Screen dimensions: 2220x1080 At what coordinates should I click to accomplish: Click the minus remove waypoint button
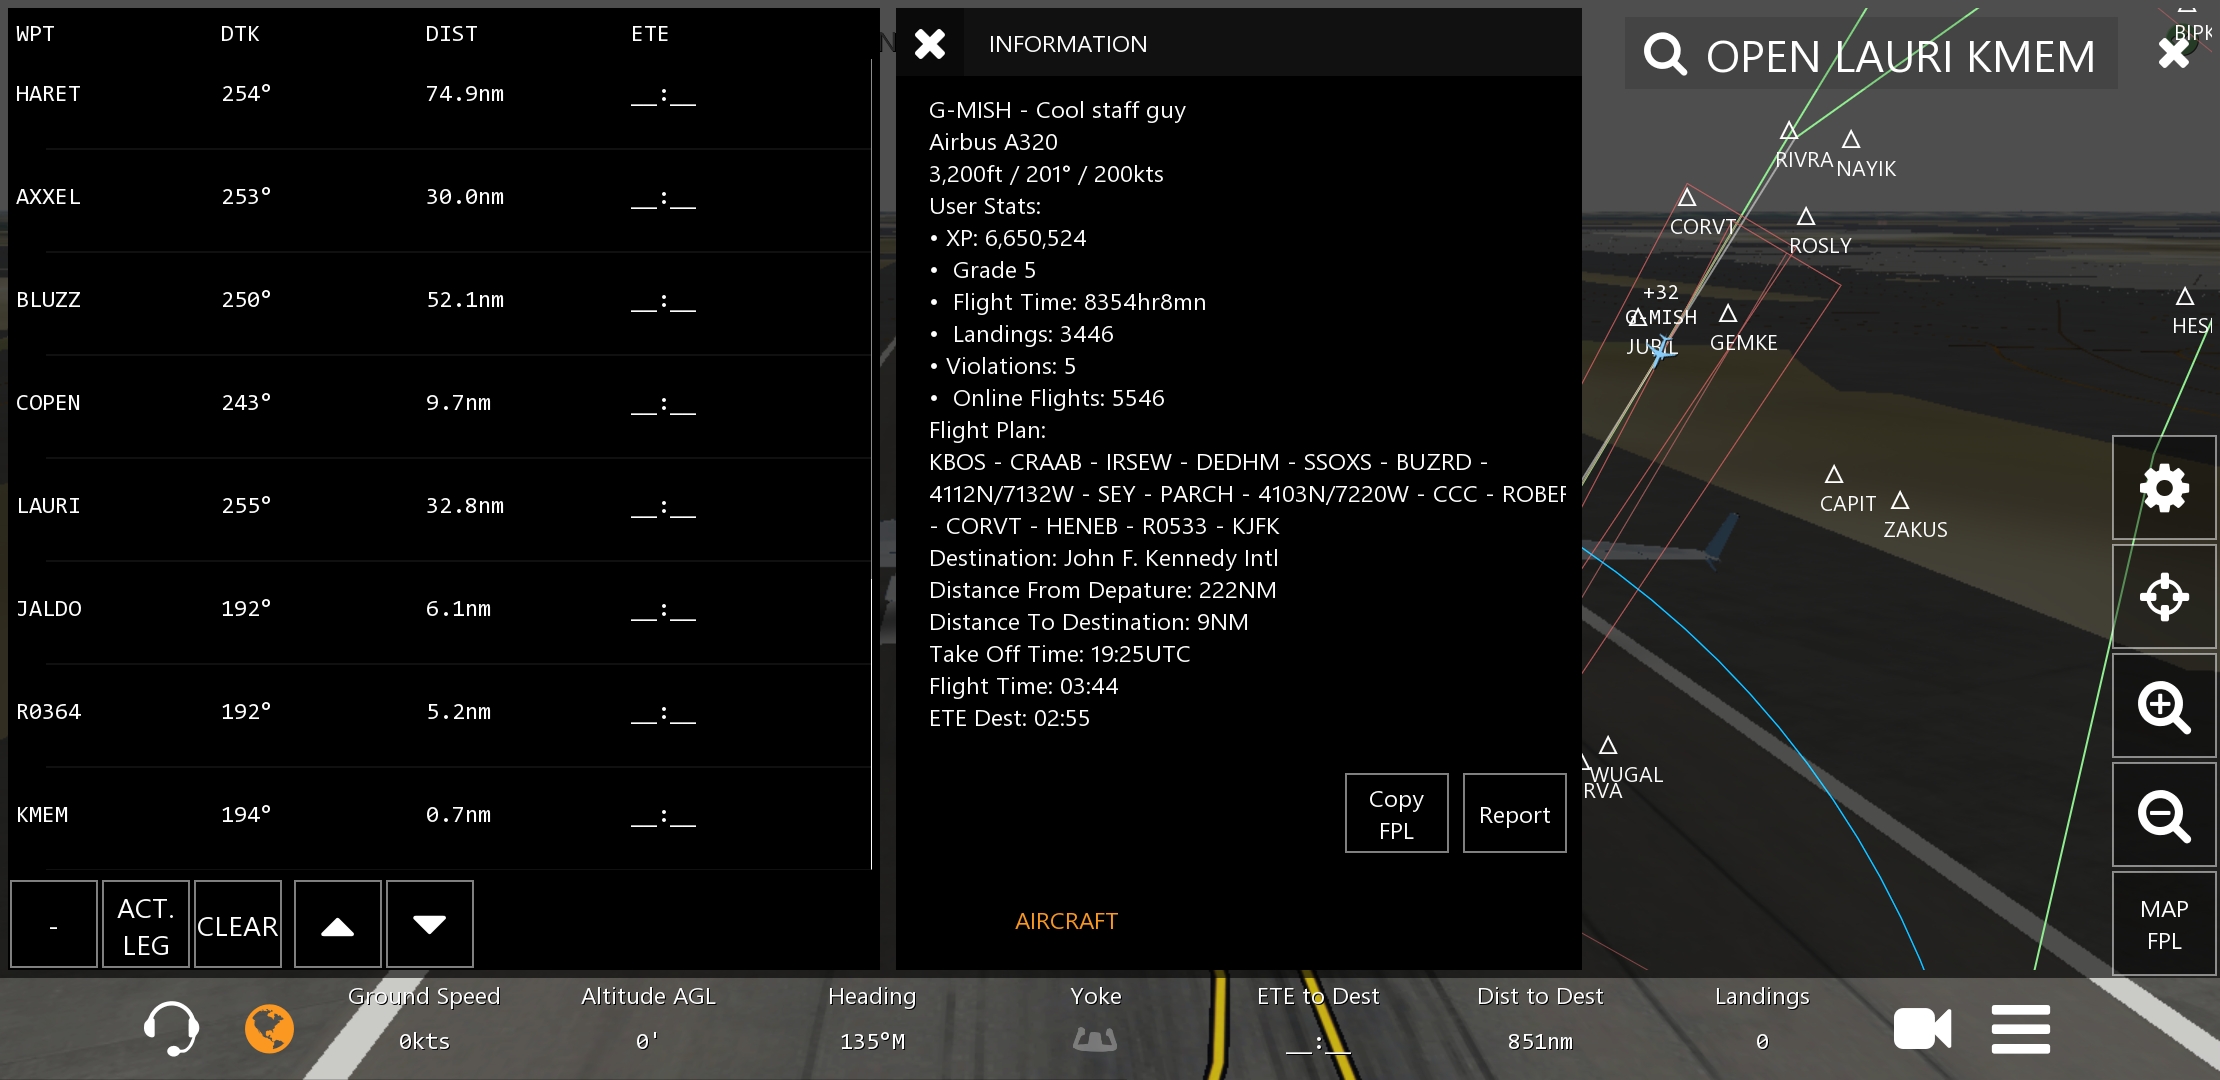tap(54, 925)
